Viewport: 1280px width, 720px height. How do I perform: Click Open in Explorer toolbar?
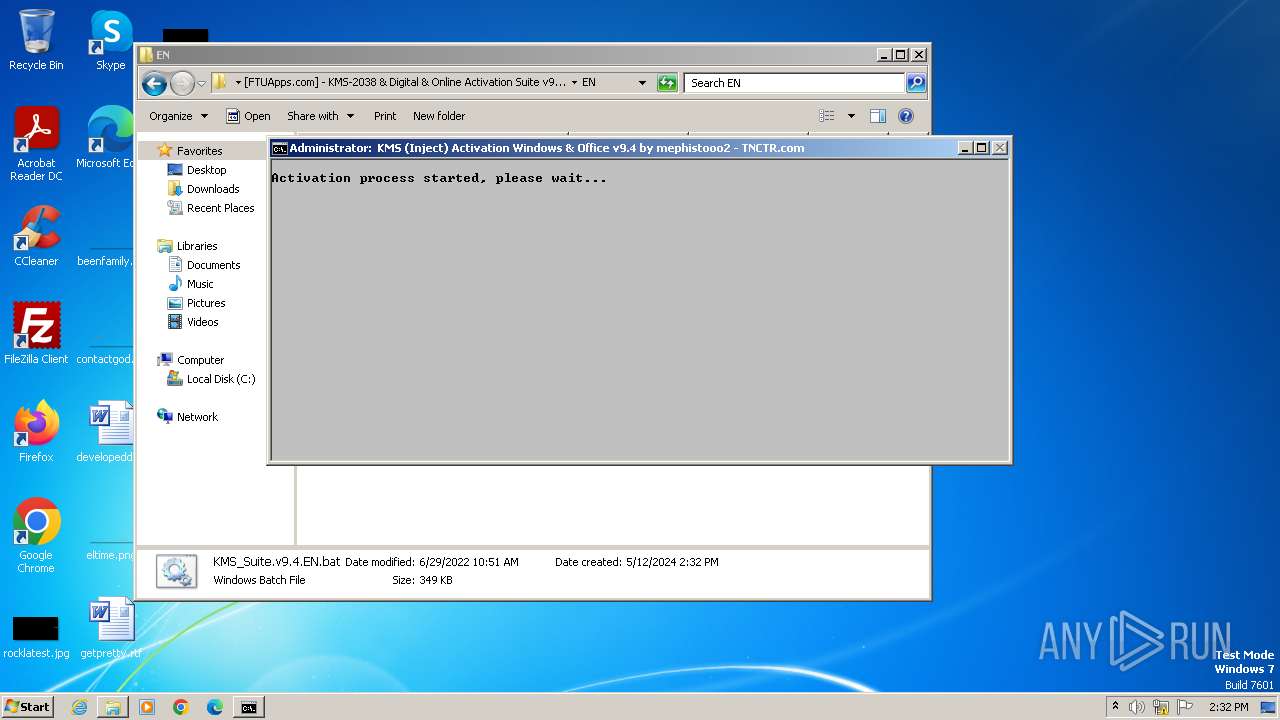(248, 116)
